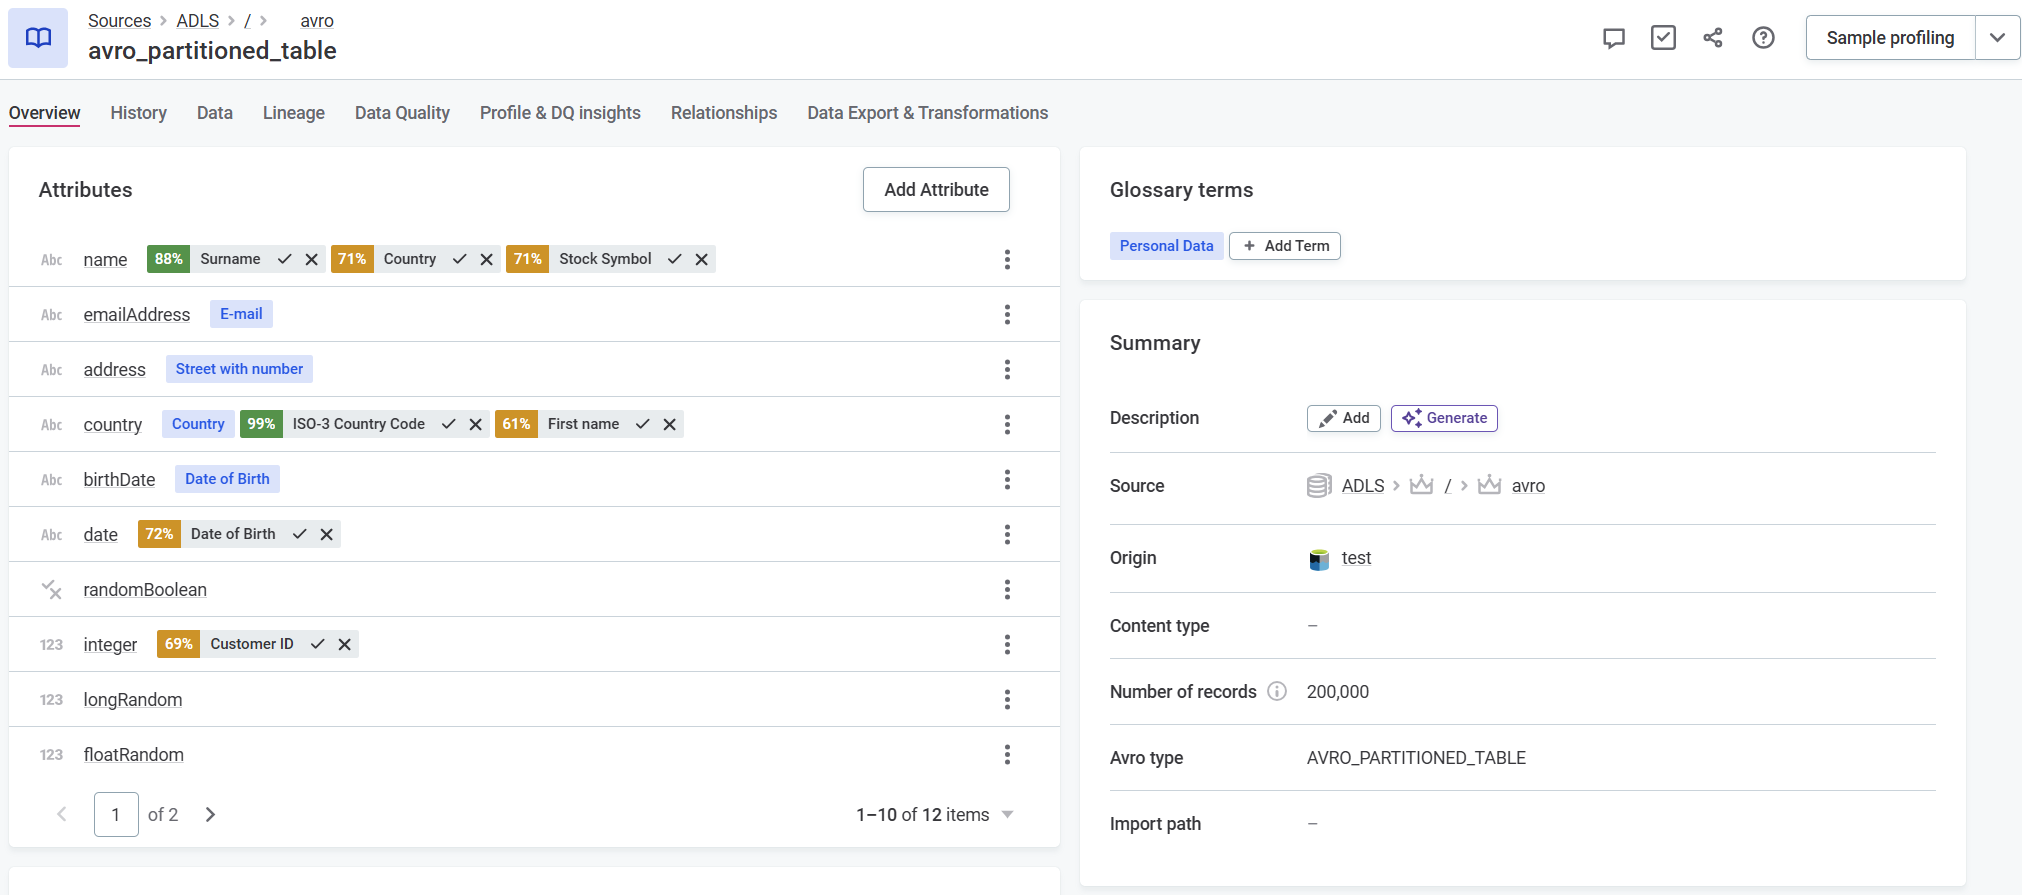Open three-dot menu for emailAddress attribute
The image size is (2022, 895).
1007,315
